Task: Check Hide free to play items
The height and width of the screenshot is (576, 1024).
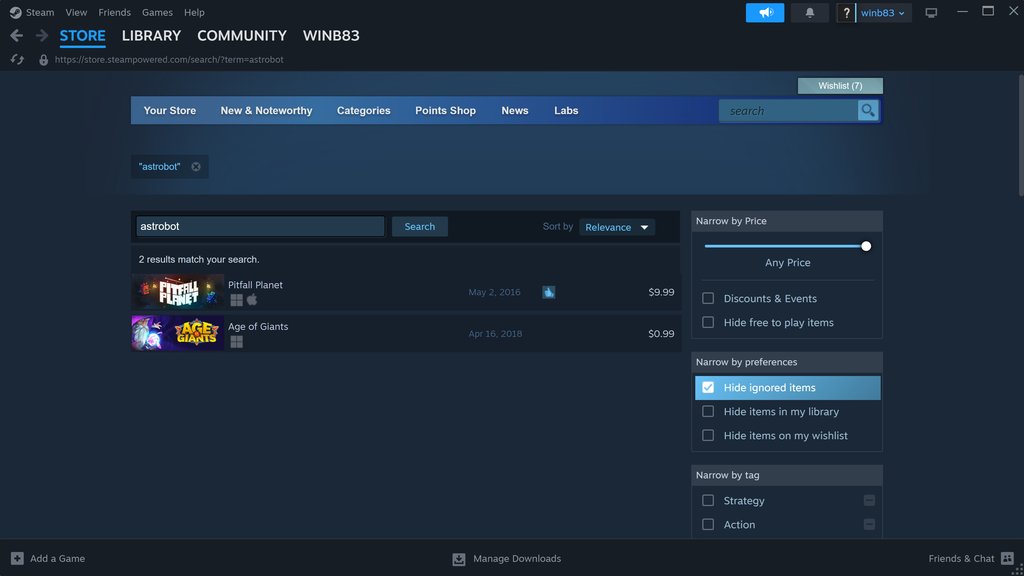Action: coord(708,323)
